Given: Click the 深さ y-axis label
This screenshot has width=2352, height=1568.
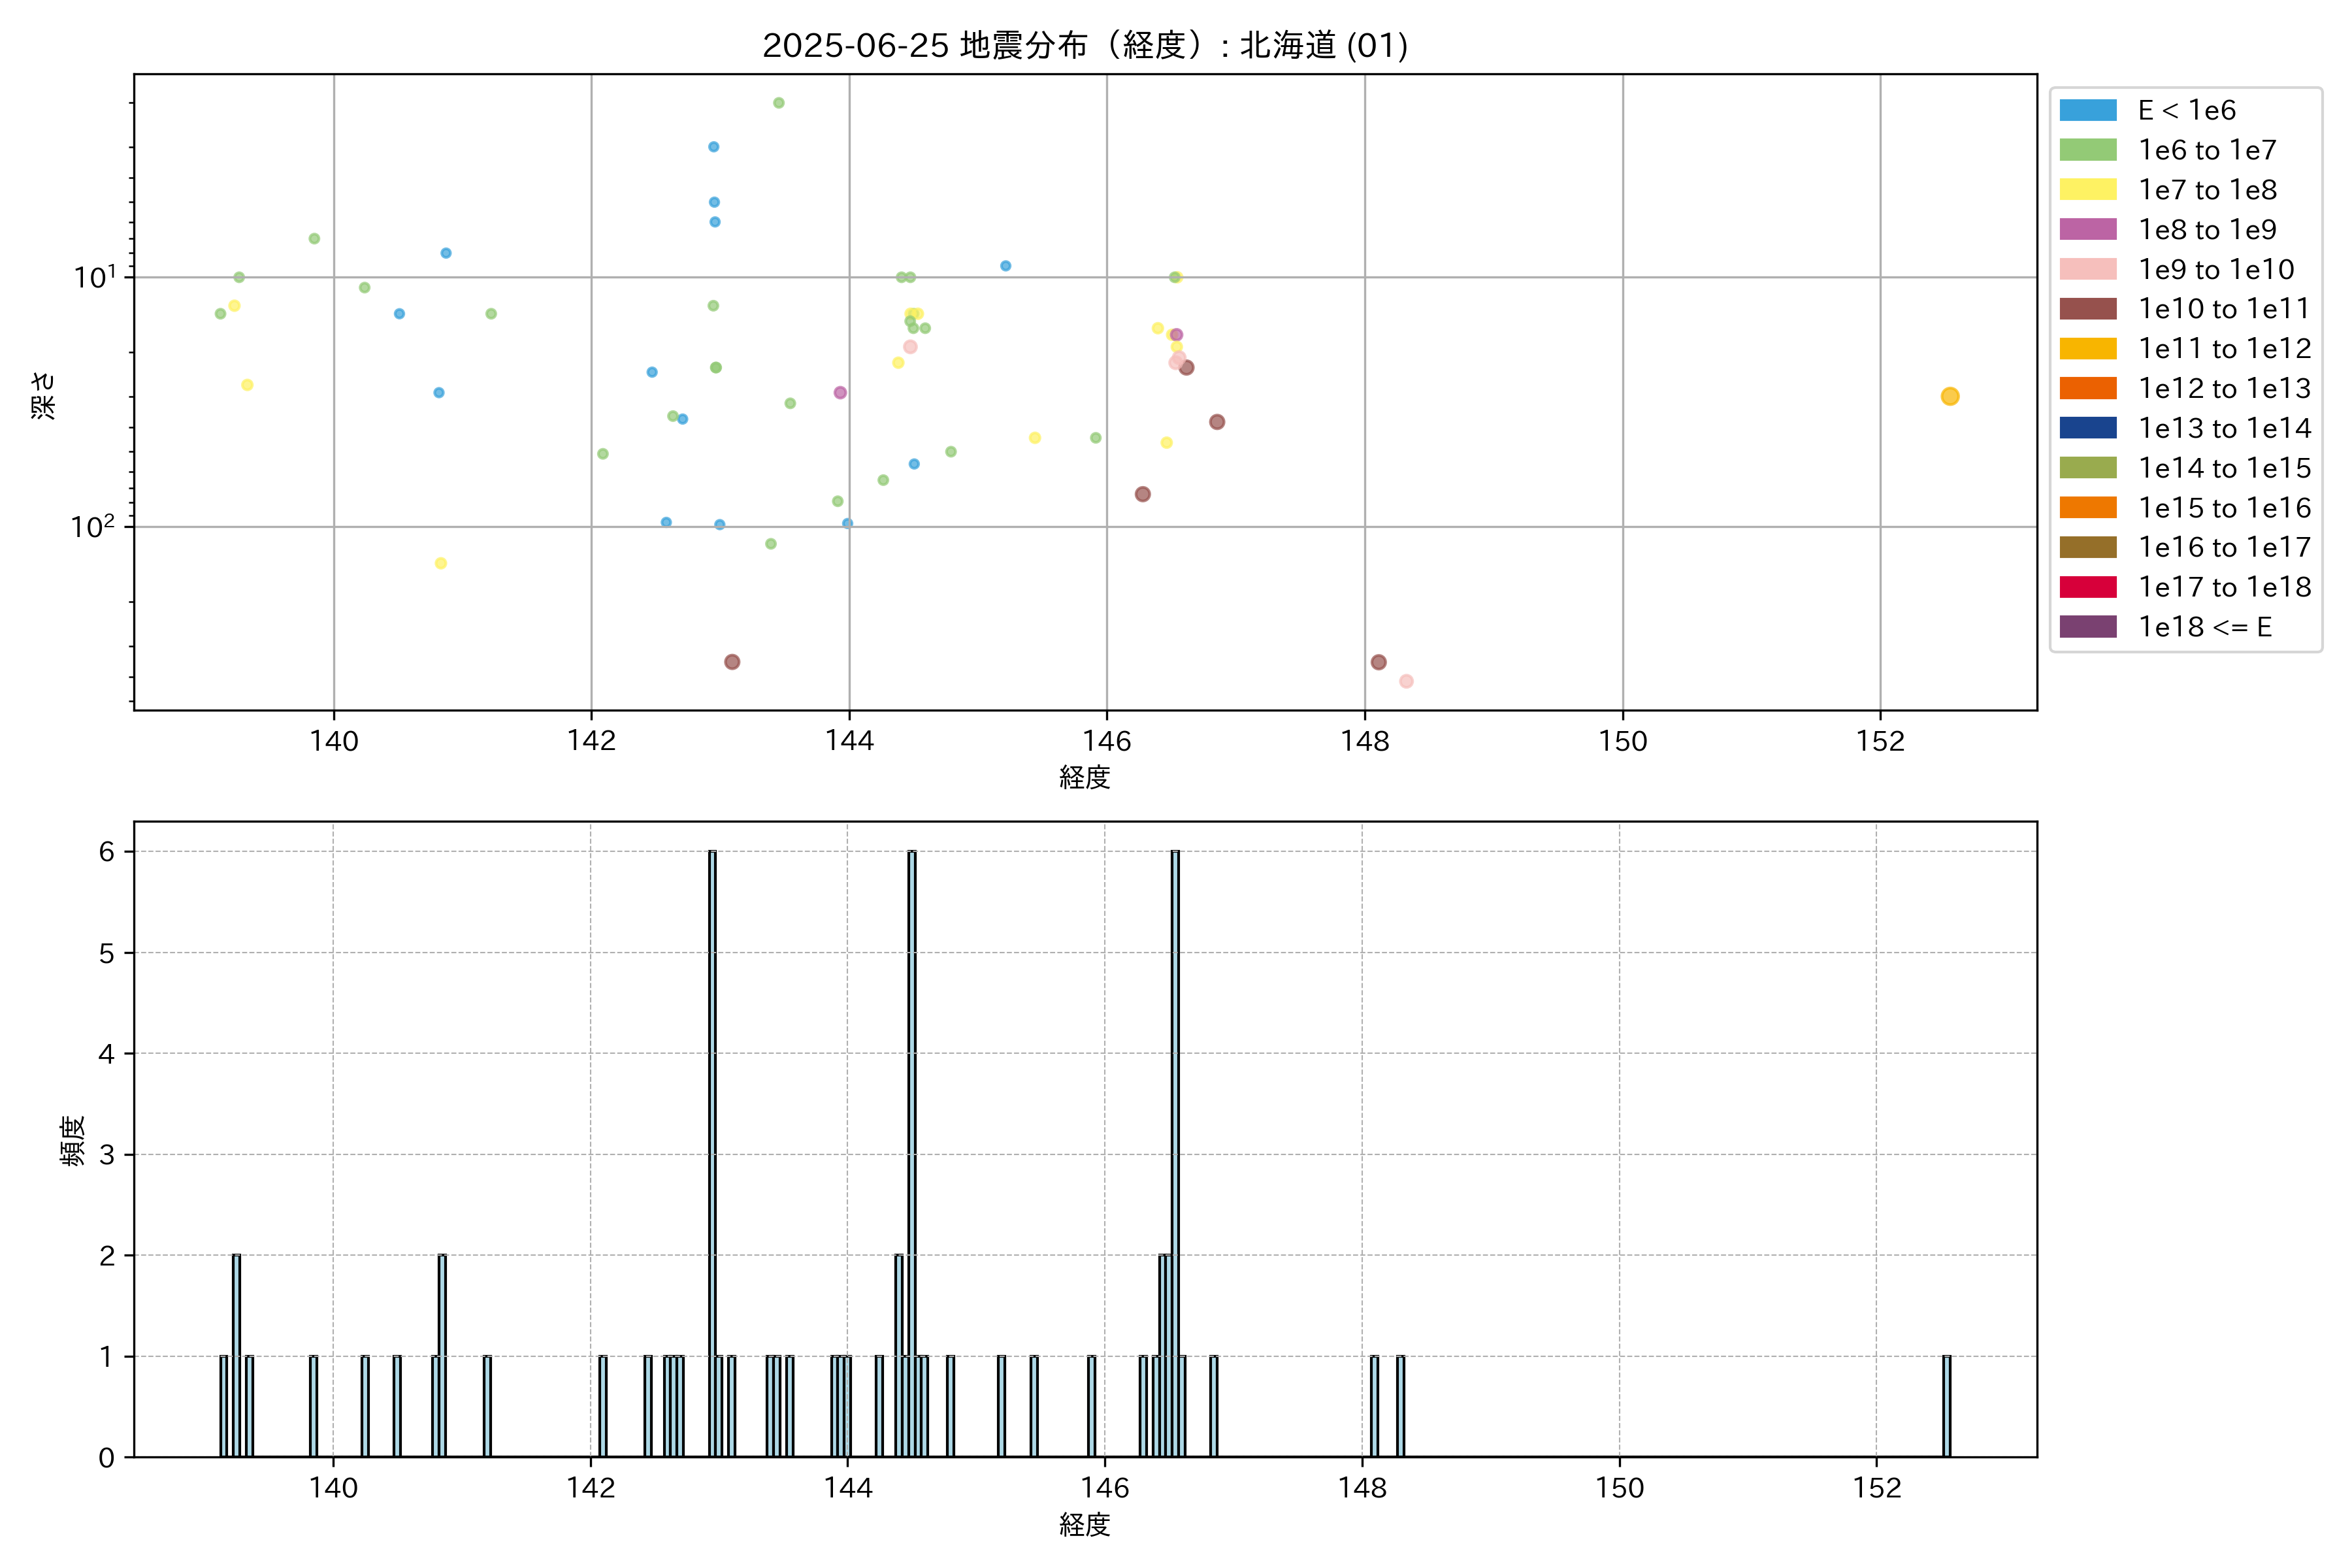Looking at the screenshot, I should pos(44,395).
